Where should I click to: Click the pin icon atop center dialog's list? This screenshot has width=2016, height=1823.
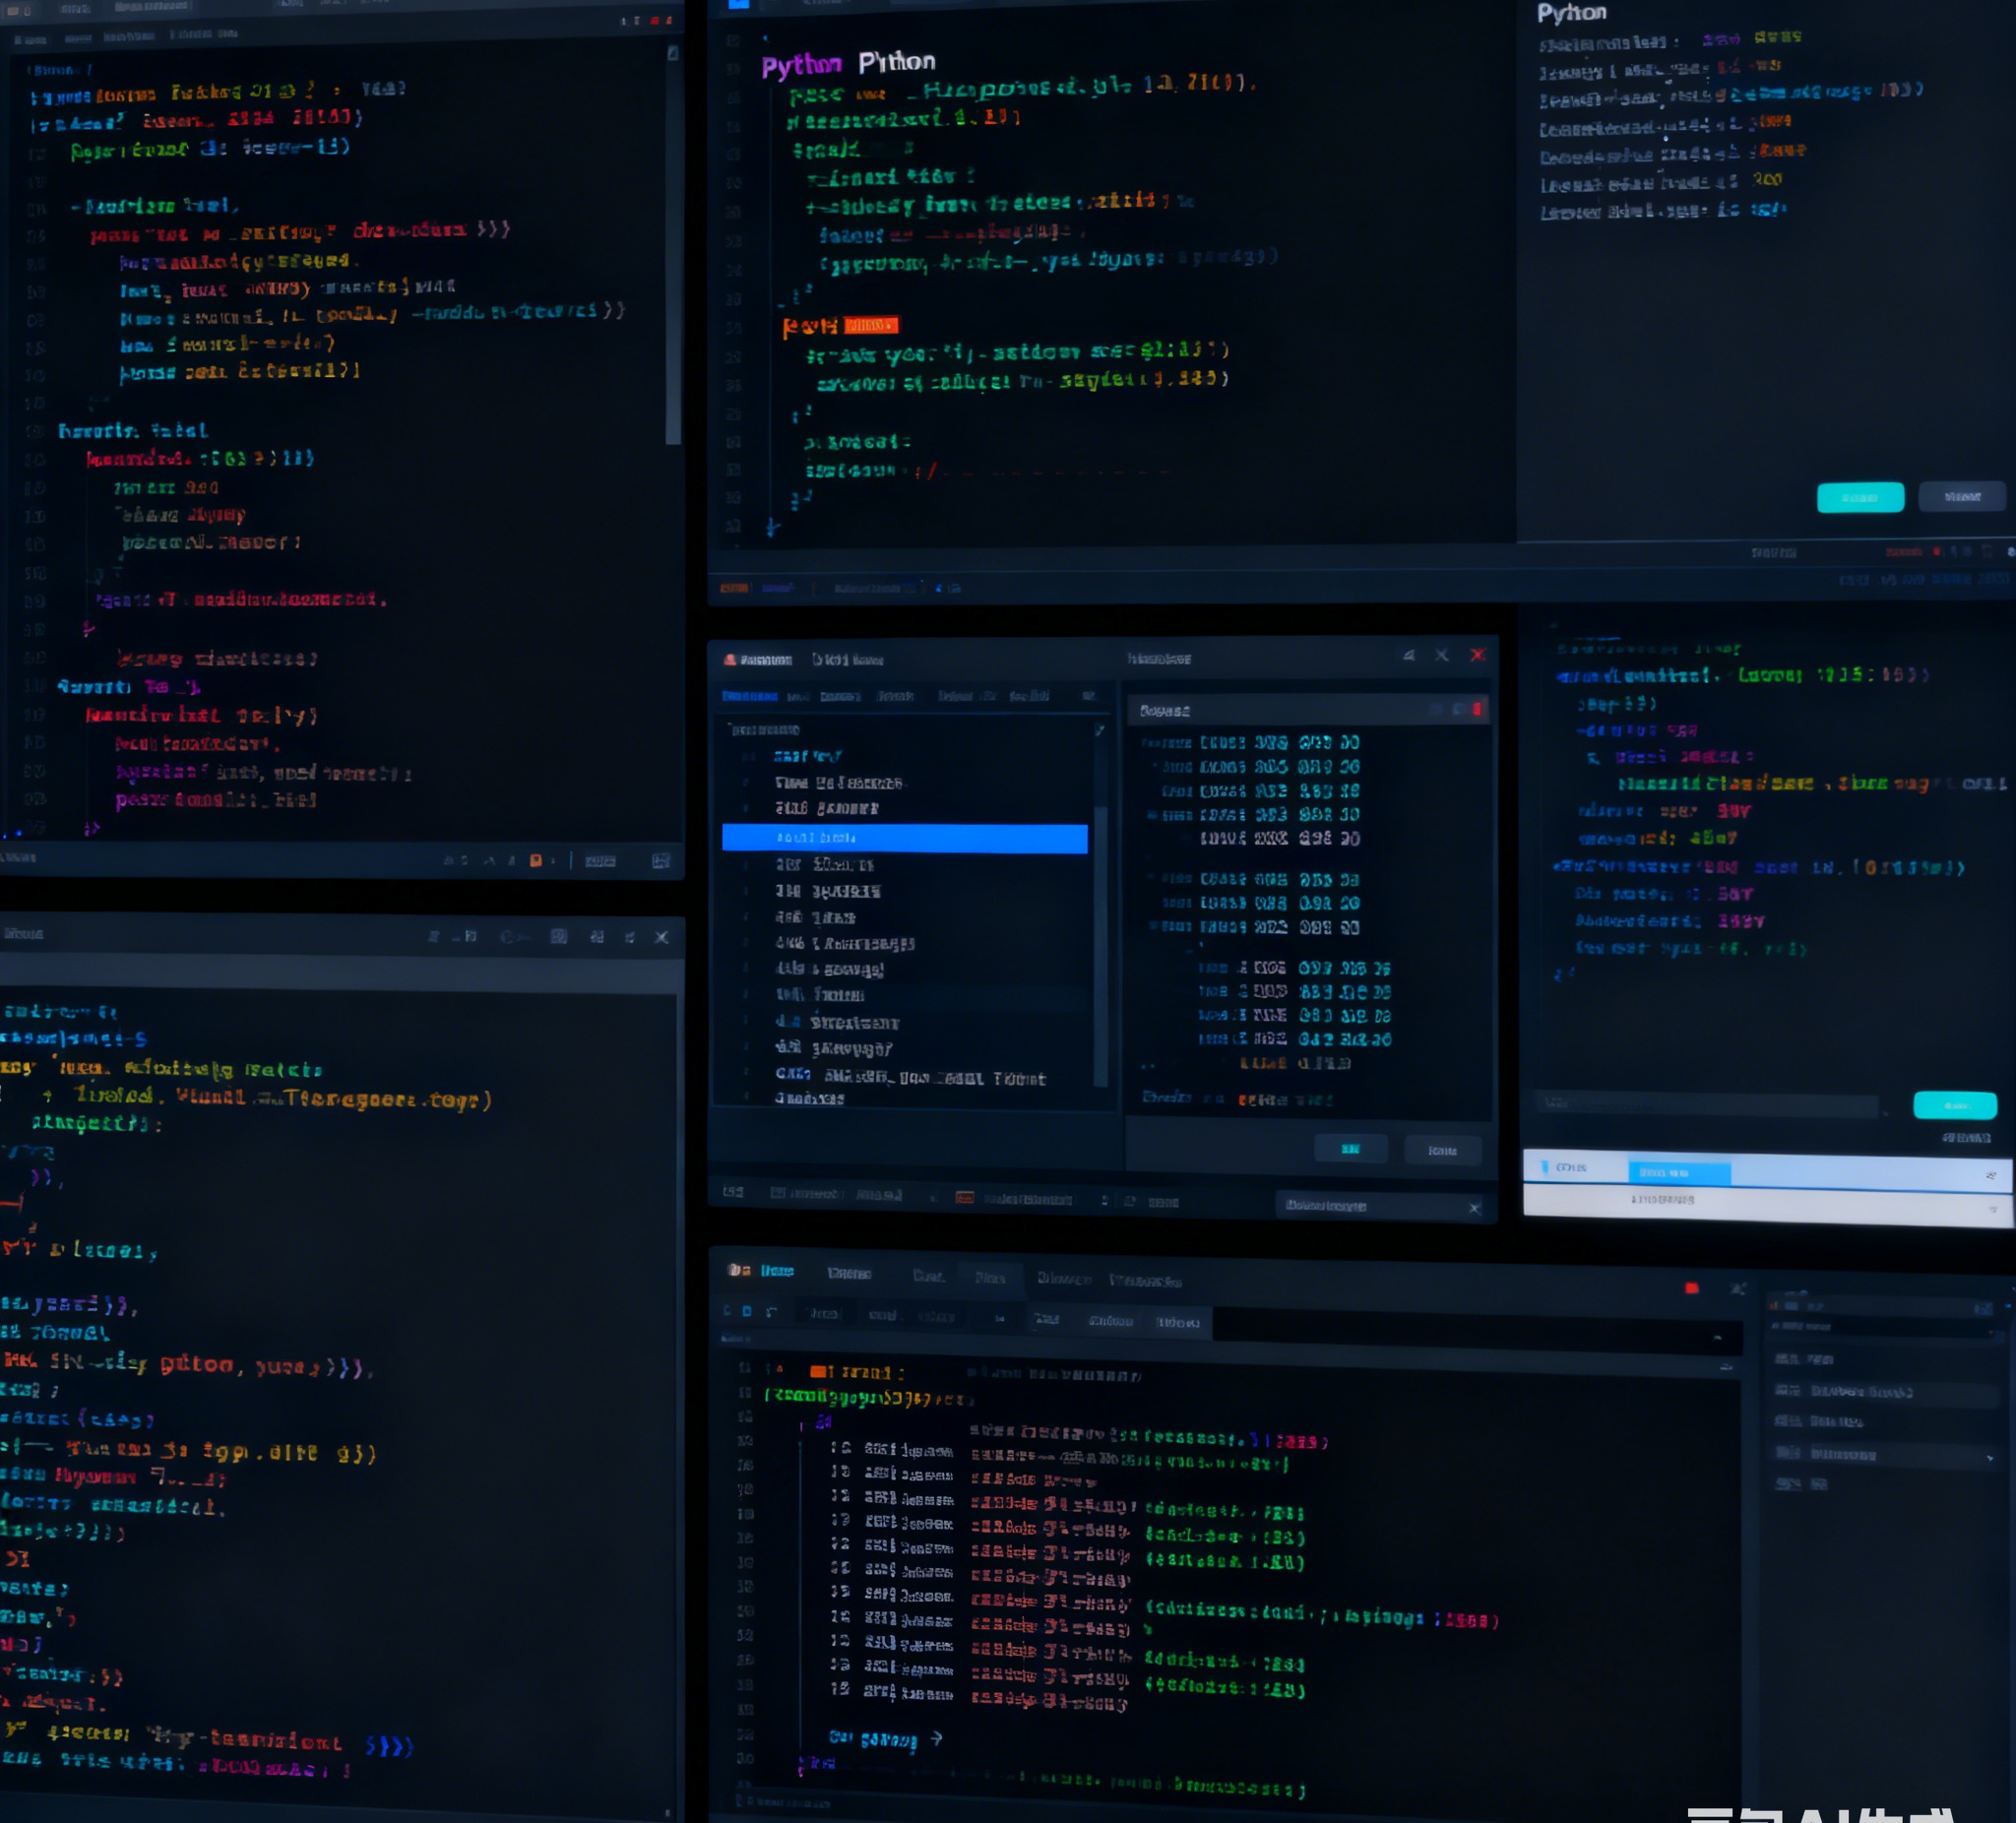click(1099, 731)
